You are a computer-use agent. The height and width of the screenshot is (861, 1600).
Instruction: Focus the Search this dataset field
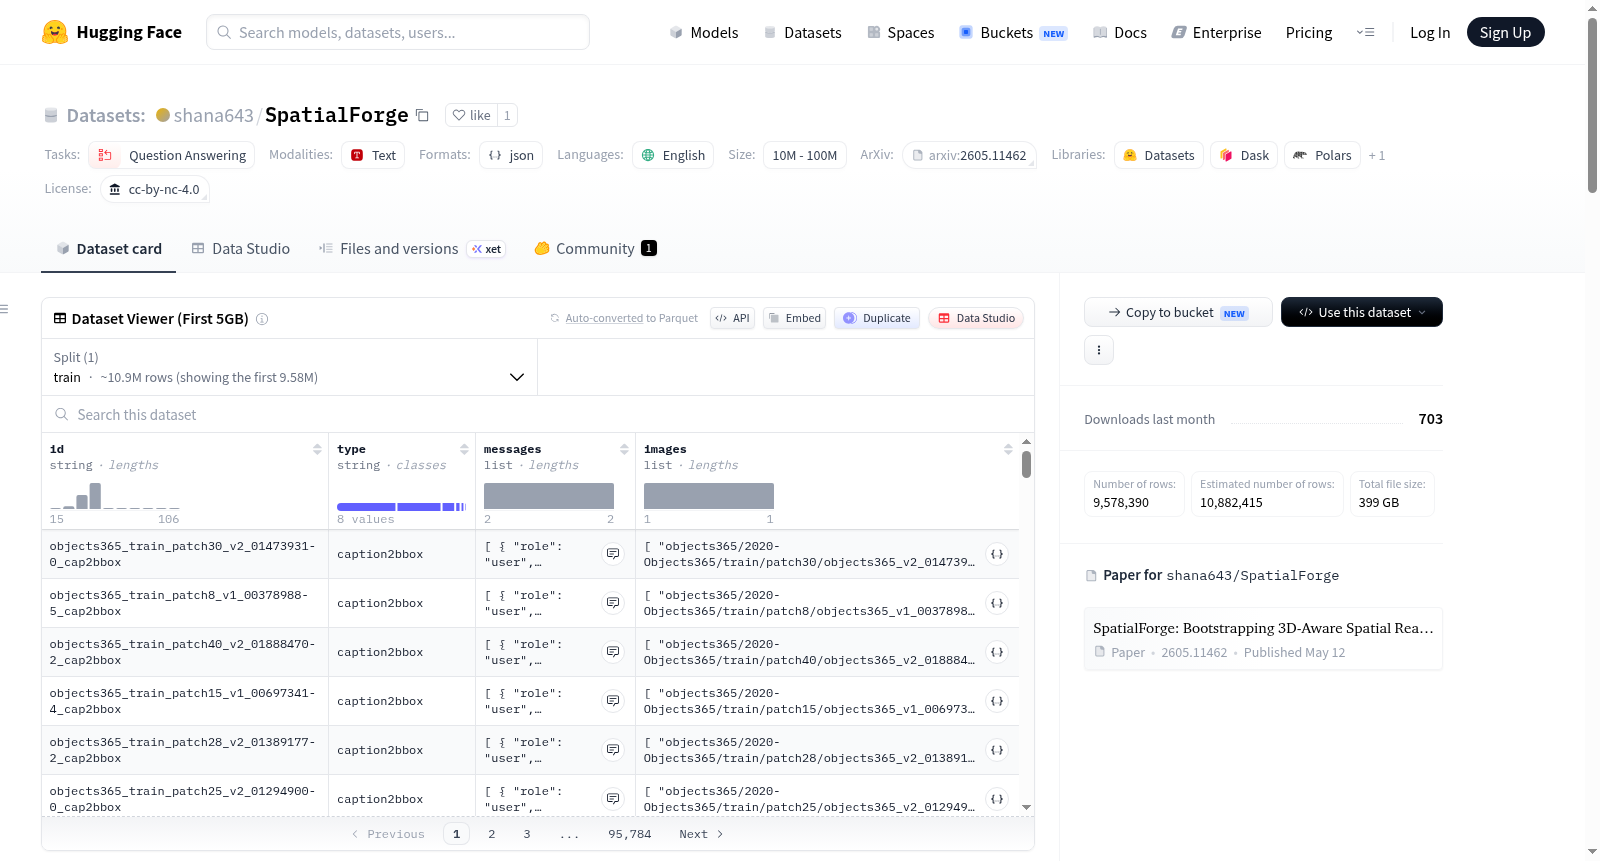pyautogui.click(x=538, y=415)
